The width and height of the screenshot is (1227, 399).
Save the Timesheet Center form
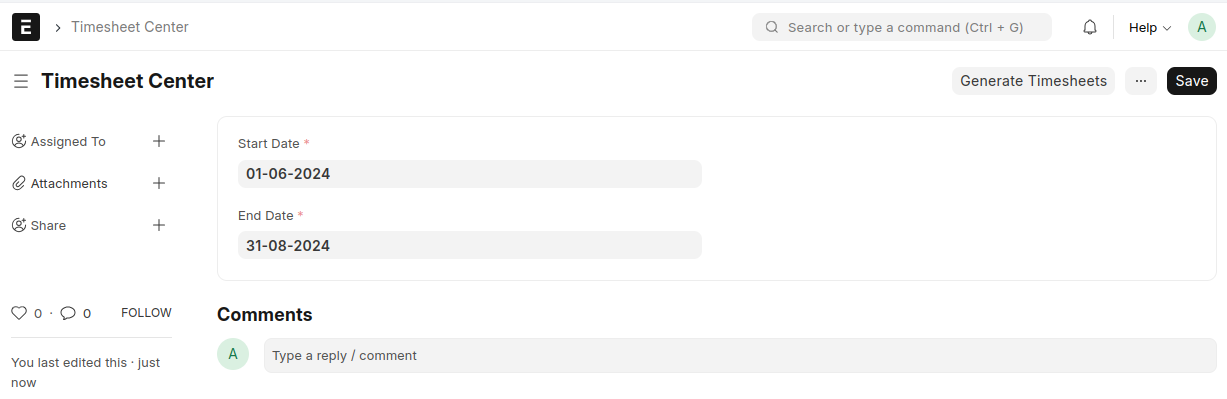pyautogui.click(x=1192, y=81)
